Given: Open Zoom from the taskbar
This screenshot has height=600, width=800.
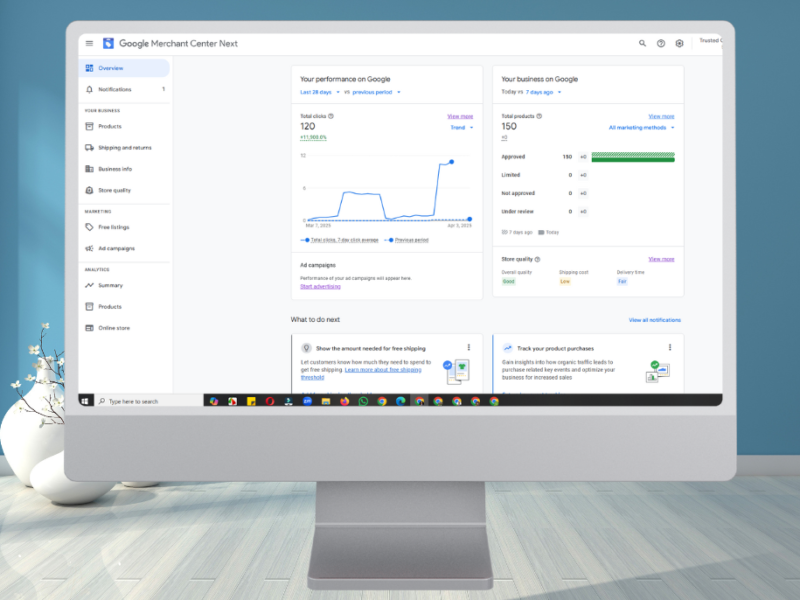Looking at the screenshot, I should (307, 402).
